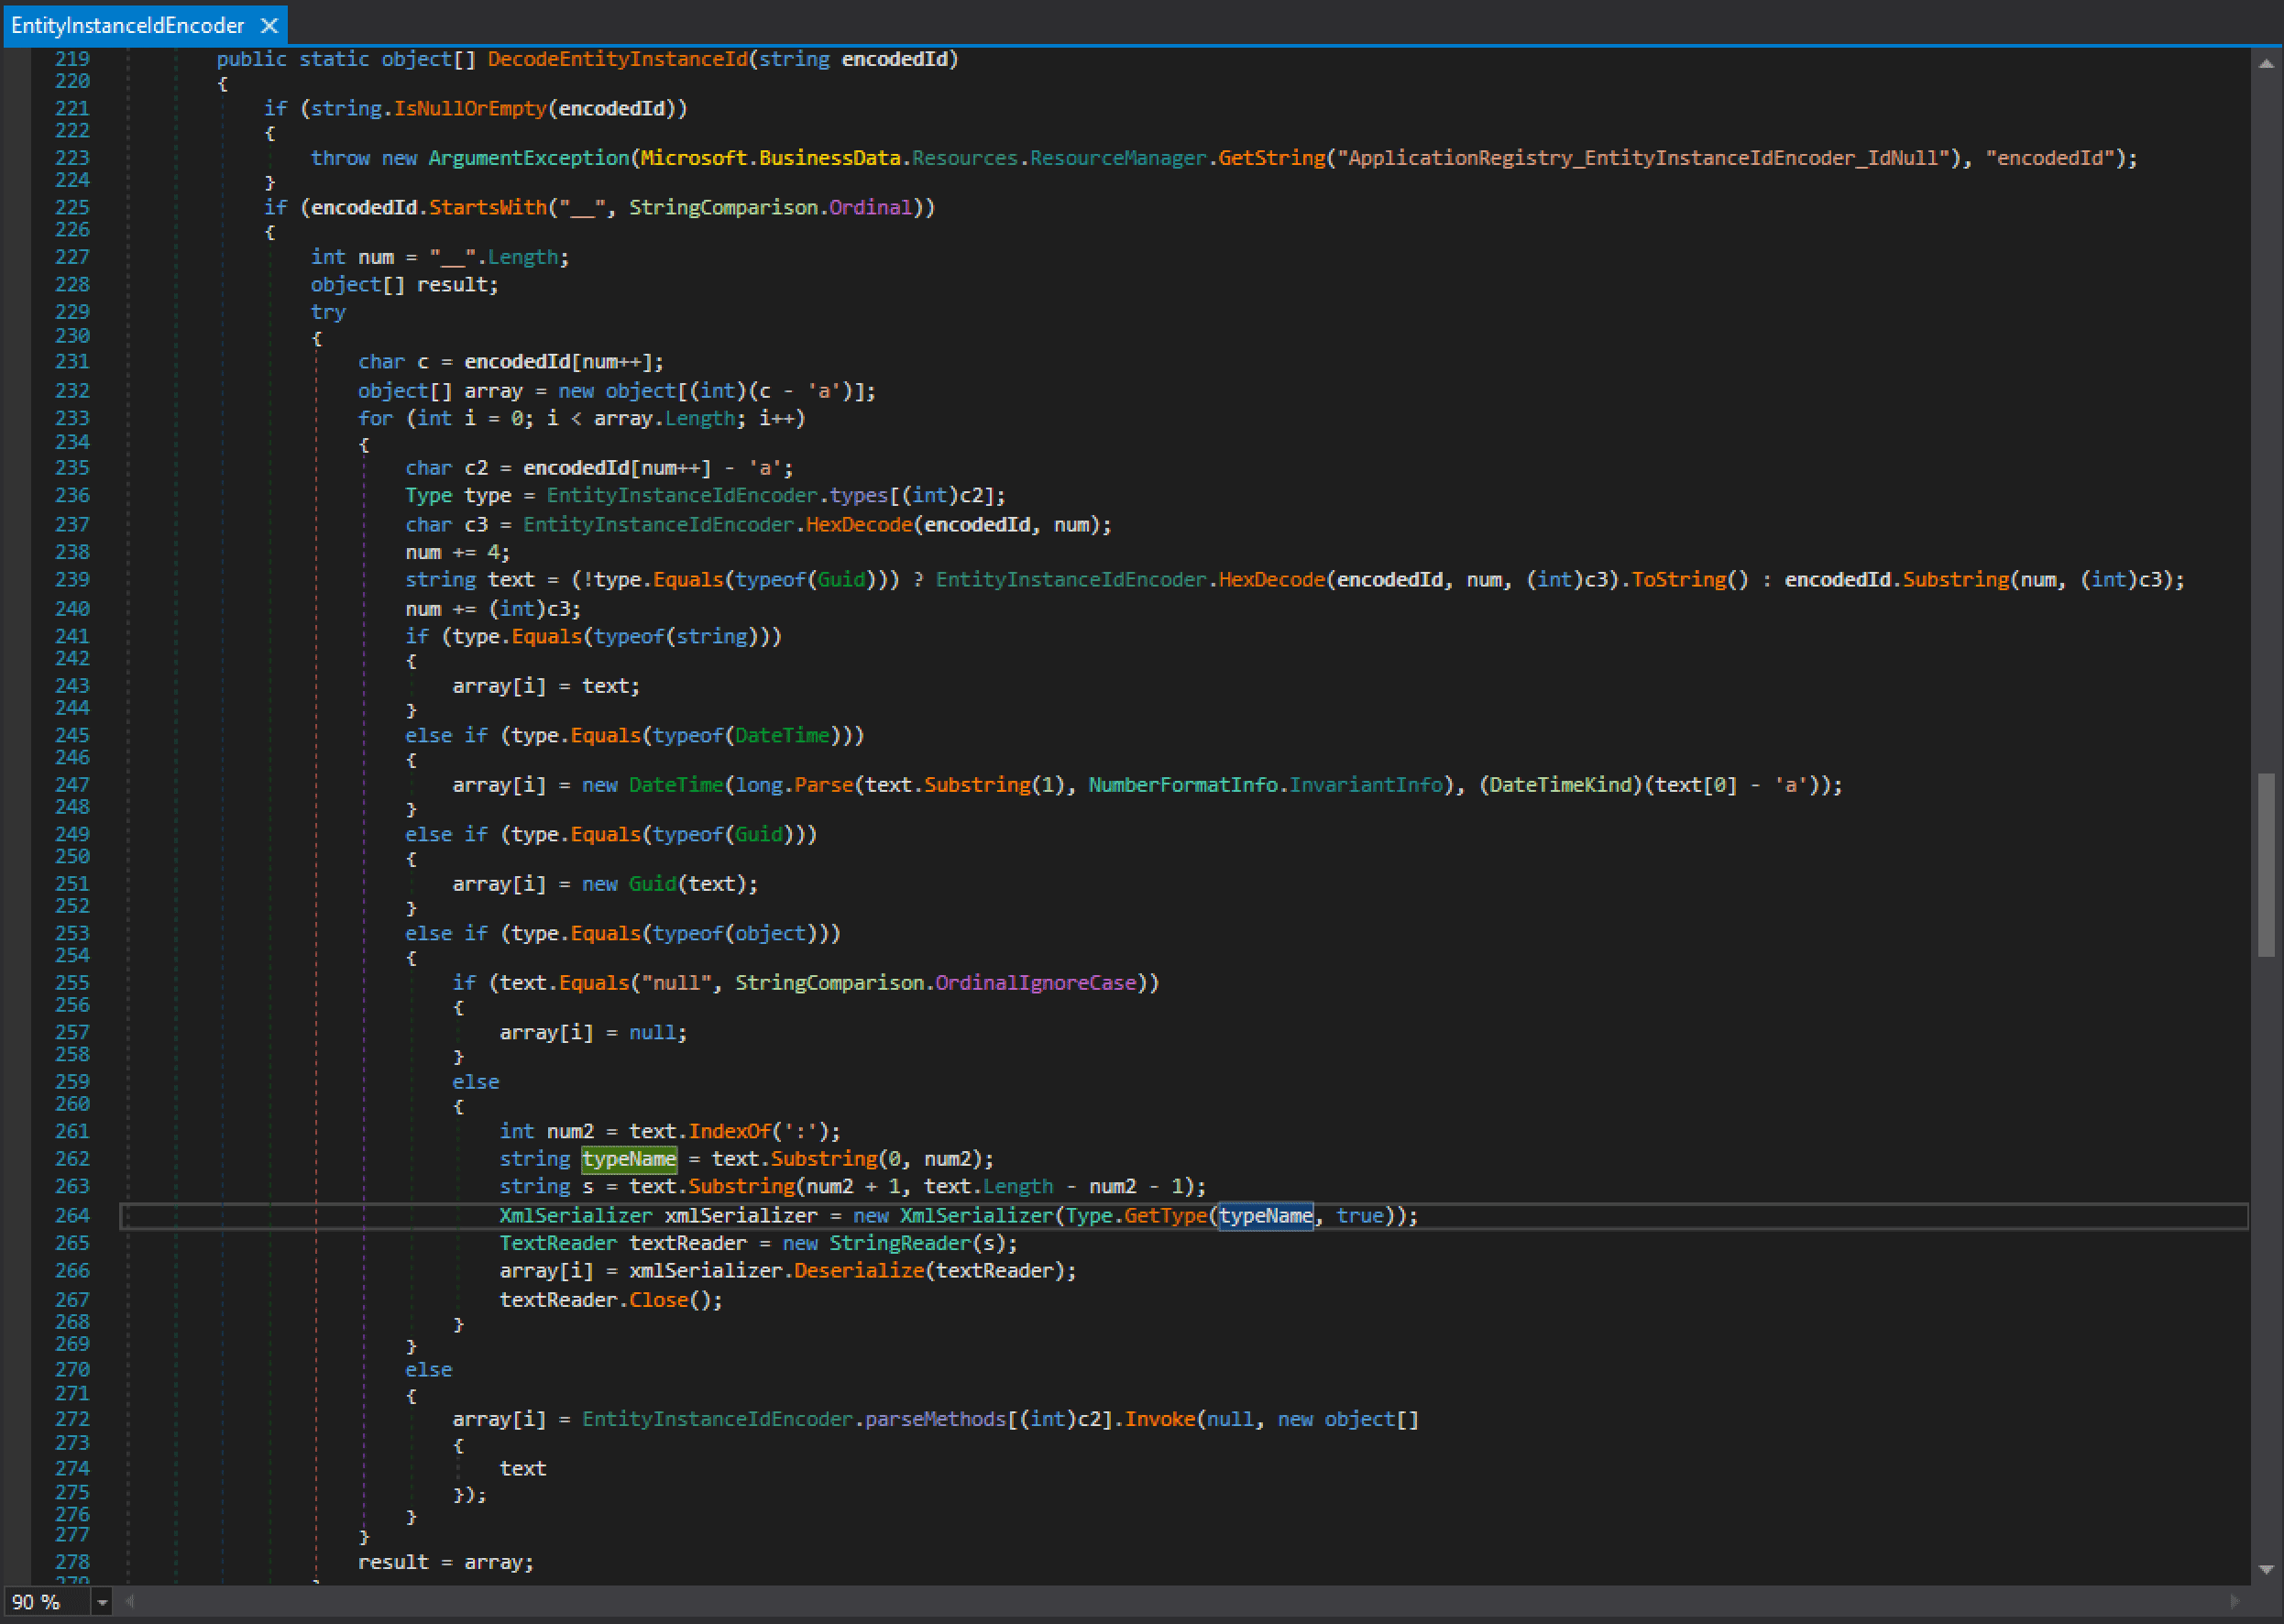
Task: Click ToString on line 239
Action: pos(1679,579)
